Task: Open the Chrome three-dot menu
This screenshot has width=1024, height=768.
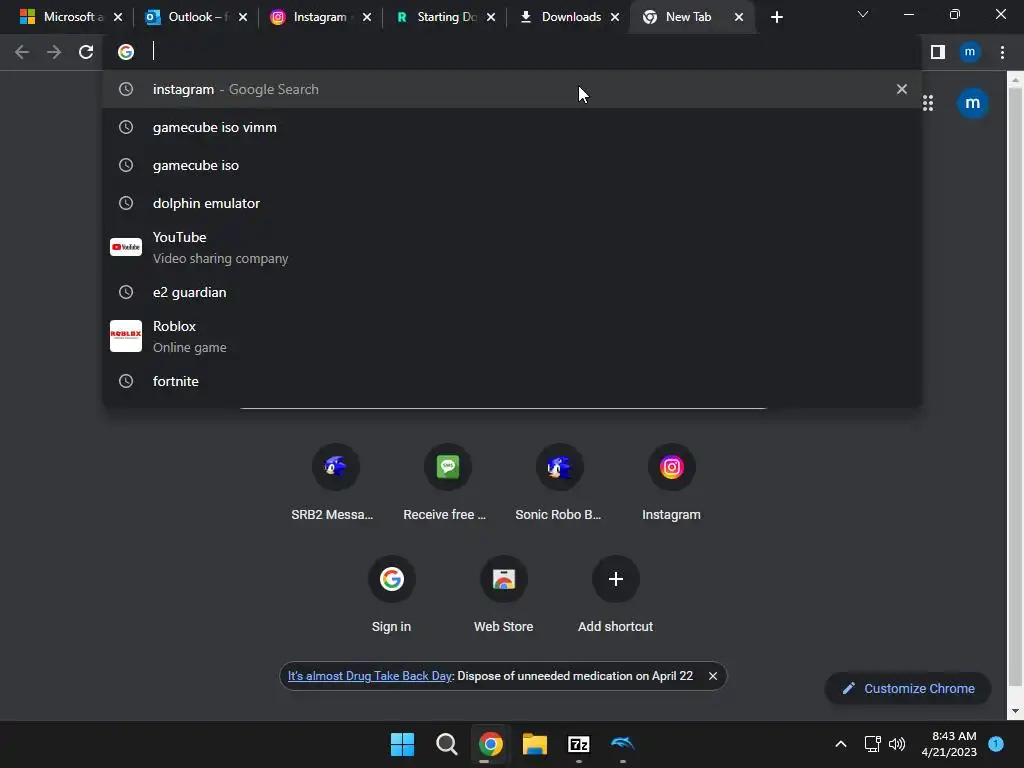Action: 1002,52
